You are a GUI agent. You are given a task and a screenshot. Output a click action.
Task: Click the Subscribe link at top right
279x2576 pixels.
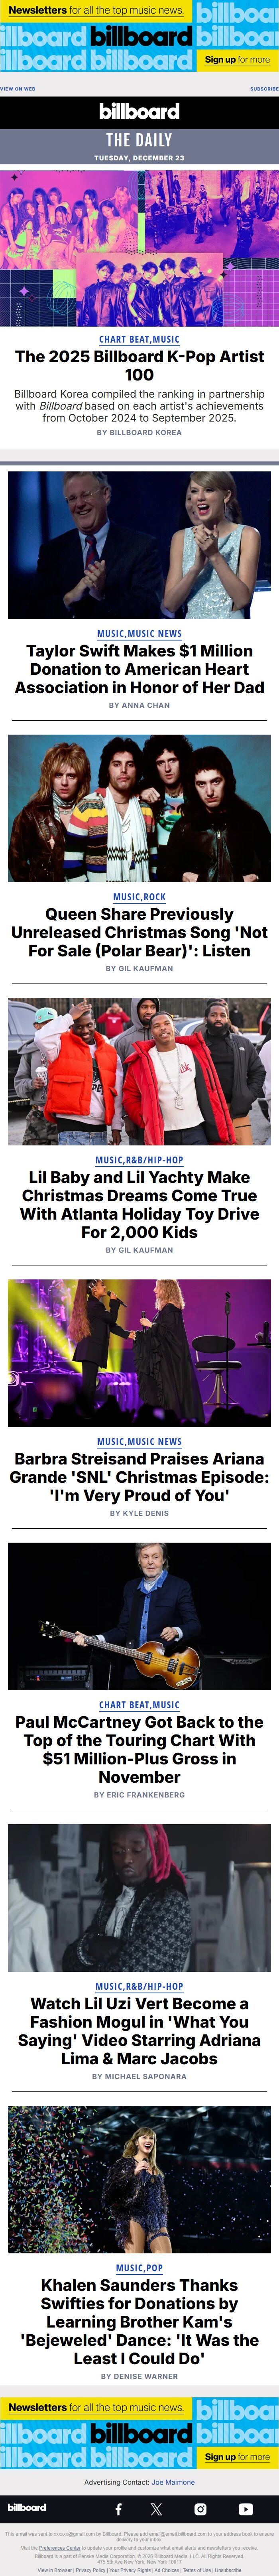[264, 89]
